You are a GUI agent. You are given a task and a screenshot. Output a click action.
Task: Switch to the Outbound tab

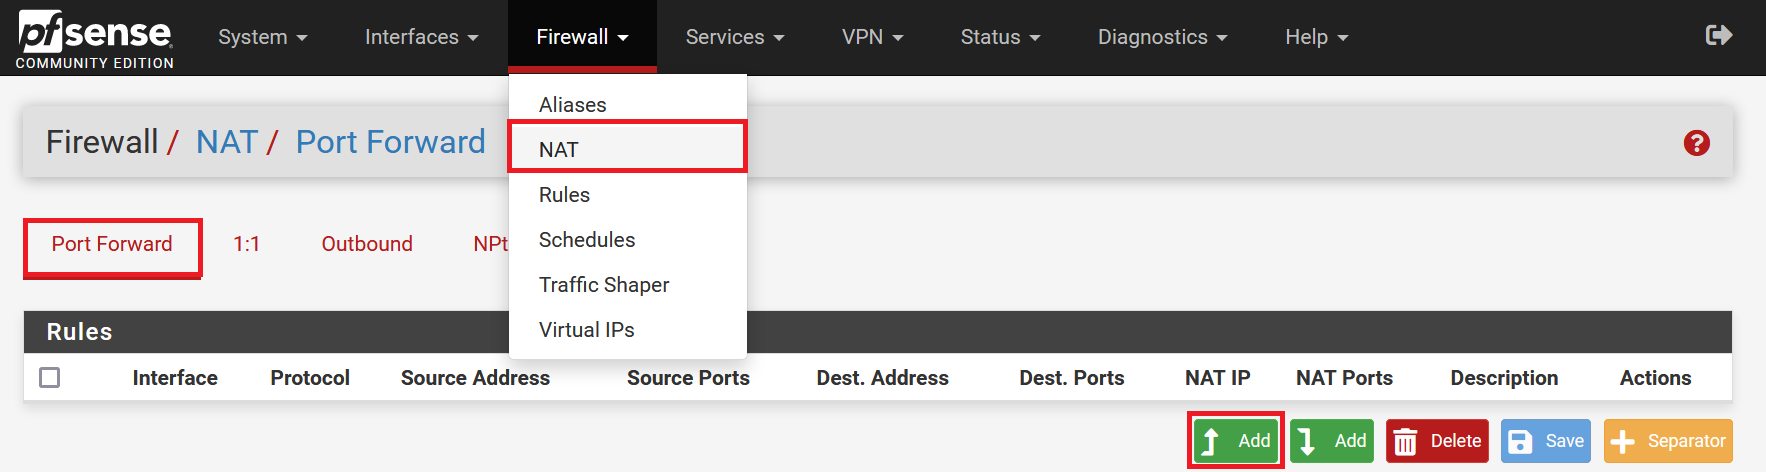coord(367,244)
